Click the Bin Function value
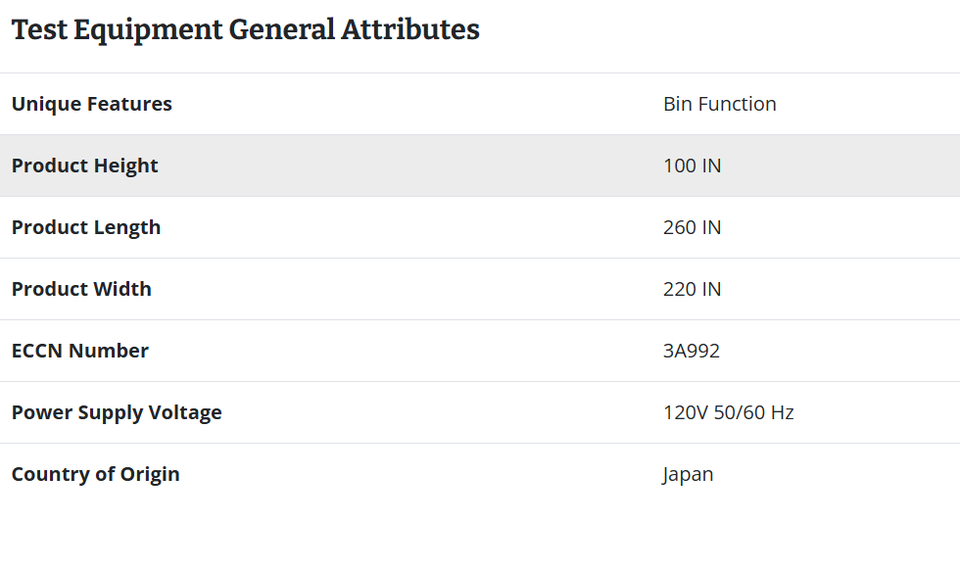 (x=719, y=104)
